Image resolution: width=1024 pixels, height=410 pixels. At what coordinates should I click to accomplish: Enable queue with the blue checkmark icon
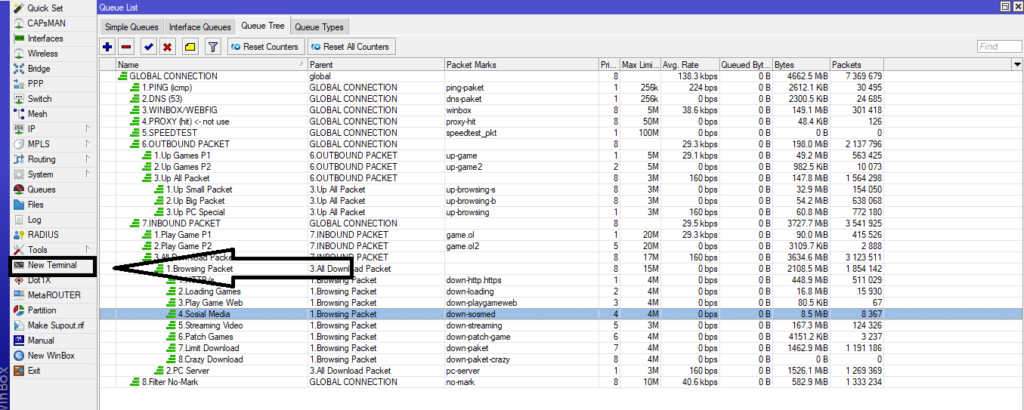tap(148, 46)
